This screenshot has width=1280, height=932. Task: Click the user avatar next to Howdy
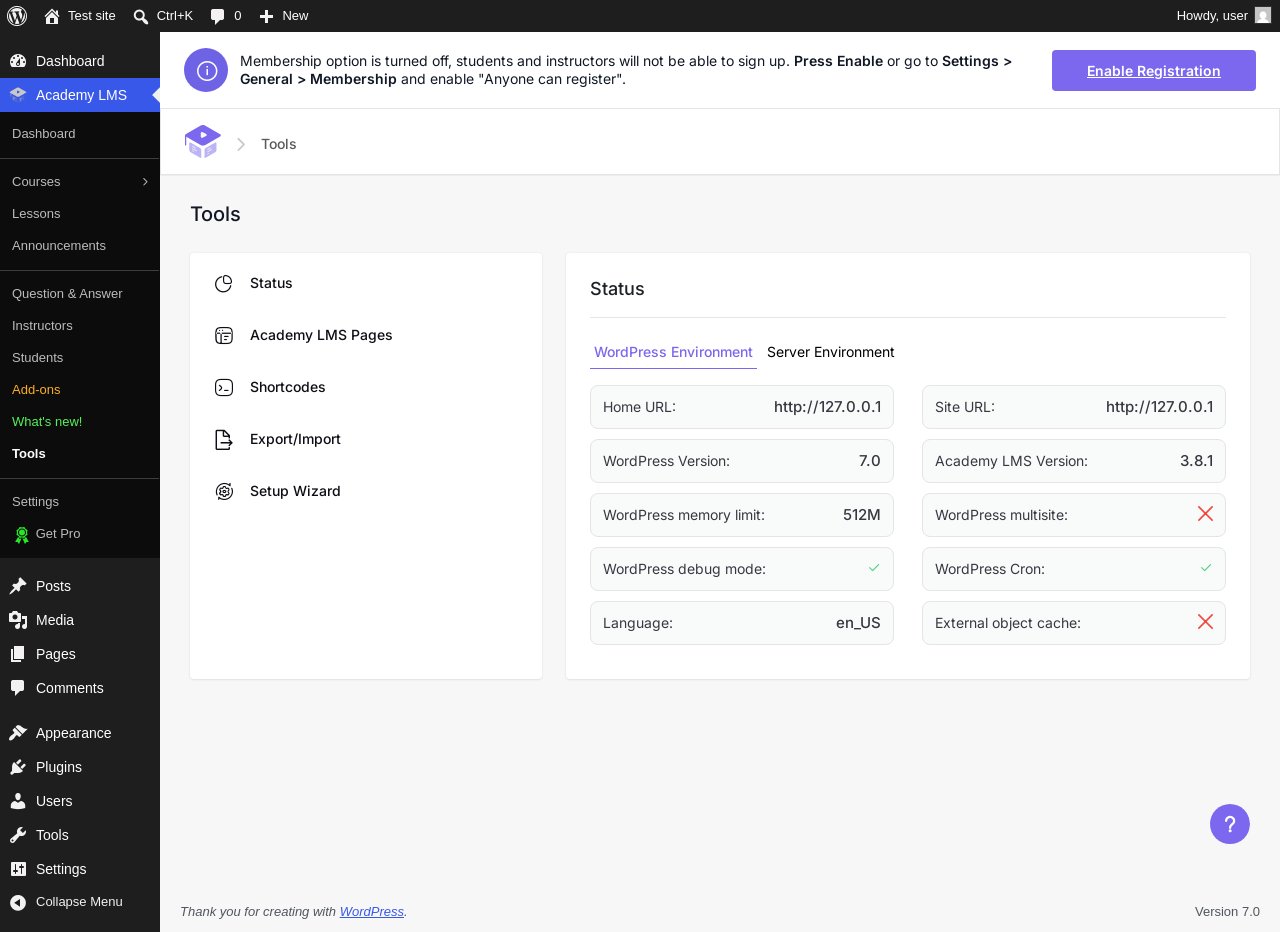(1263, 15)
